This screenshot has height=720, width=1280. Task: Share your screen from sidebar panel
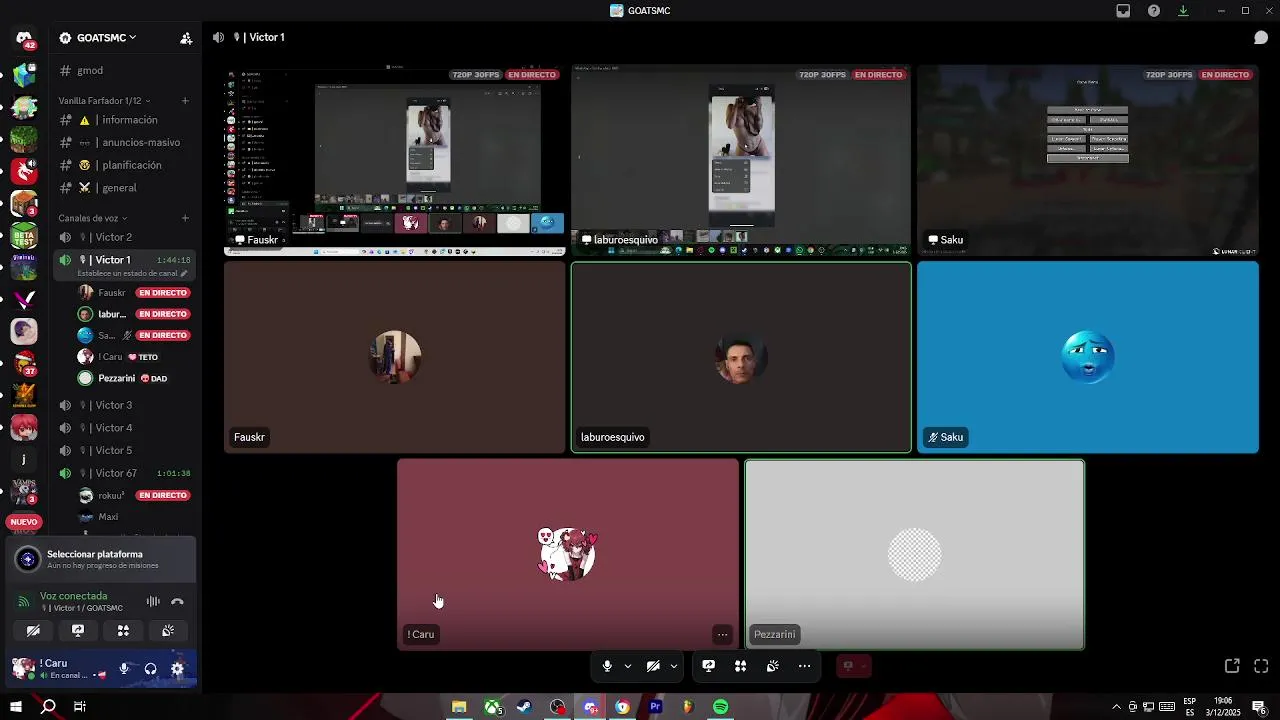78,631
